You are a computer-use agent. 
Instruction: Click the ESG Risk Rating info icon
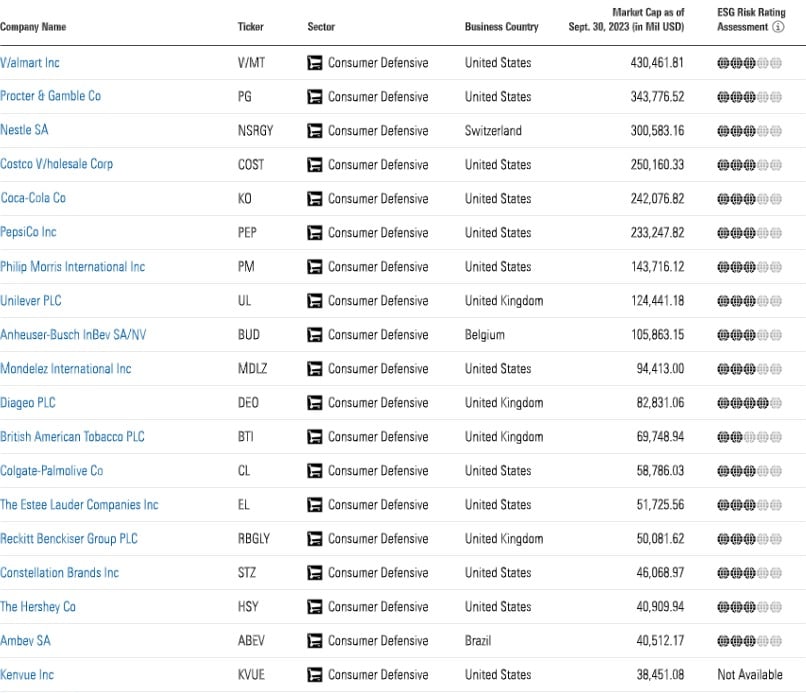pyautogui.click(x=778, y=27)
